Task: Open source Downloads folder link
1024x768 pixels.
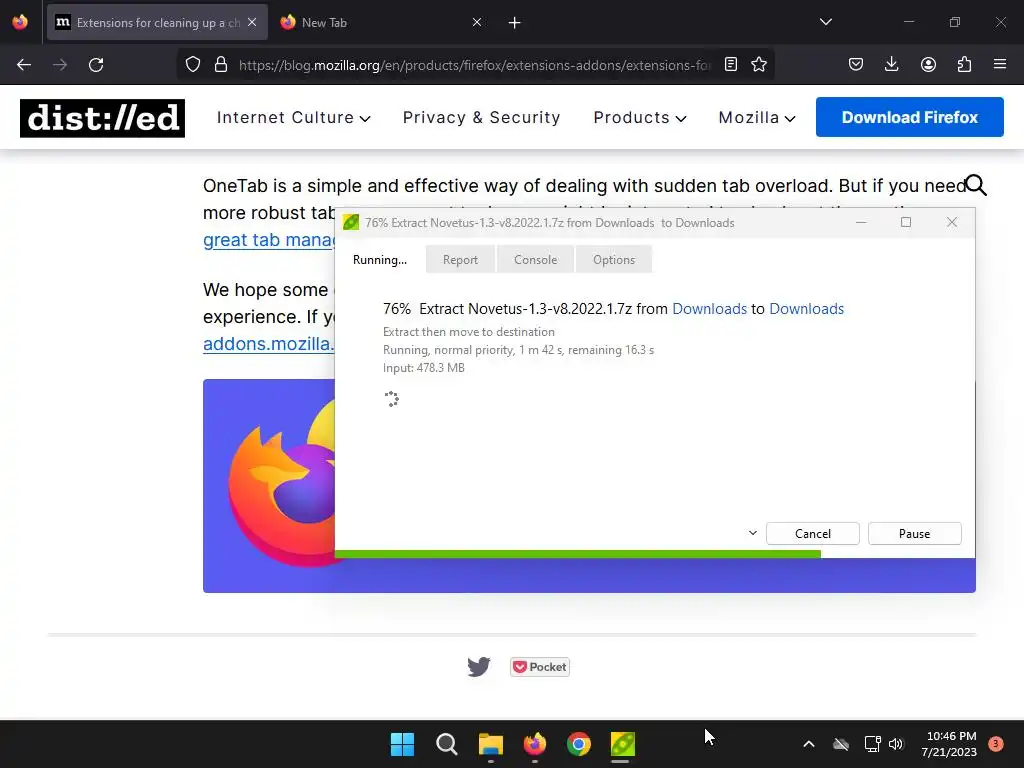Action: [x=709, y=309]
